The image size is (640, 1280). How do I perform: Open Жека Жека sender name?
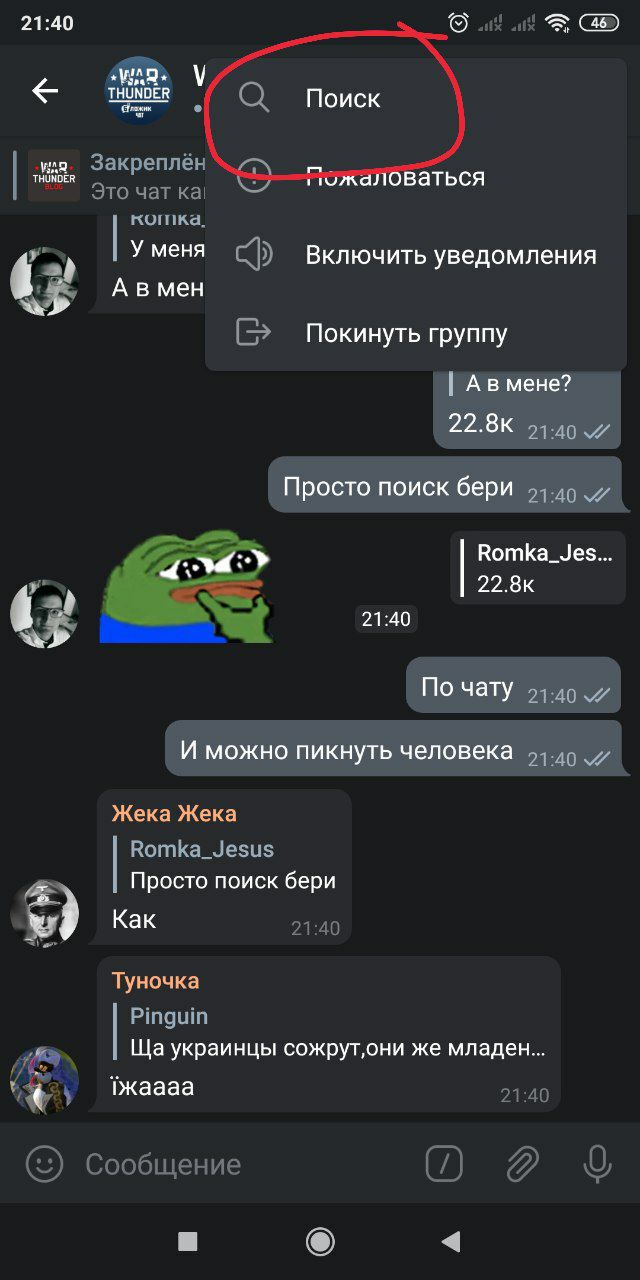coord(174,813)
